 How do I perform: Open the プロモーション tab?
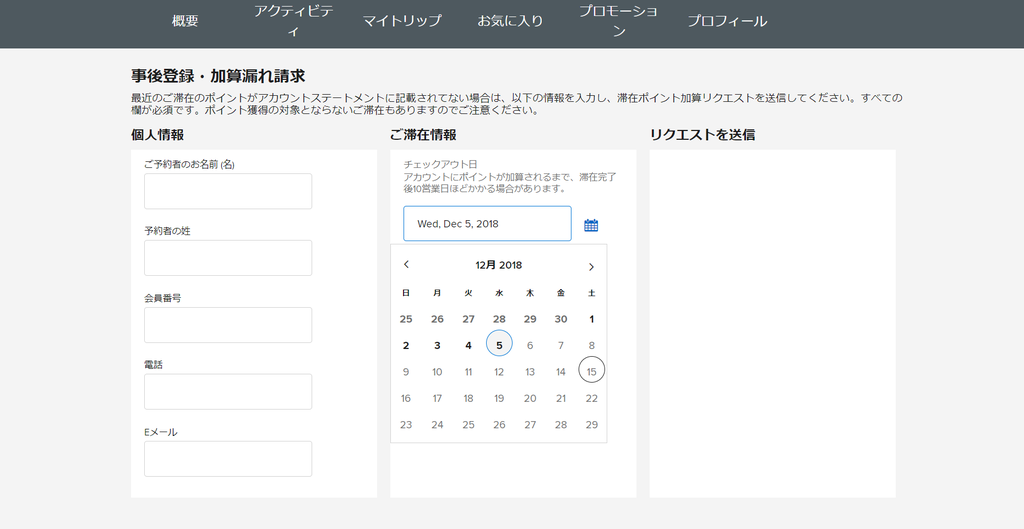[618, 21]
